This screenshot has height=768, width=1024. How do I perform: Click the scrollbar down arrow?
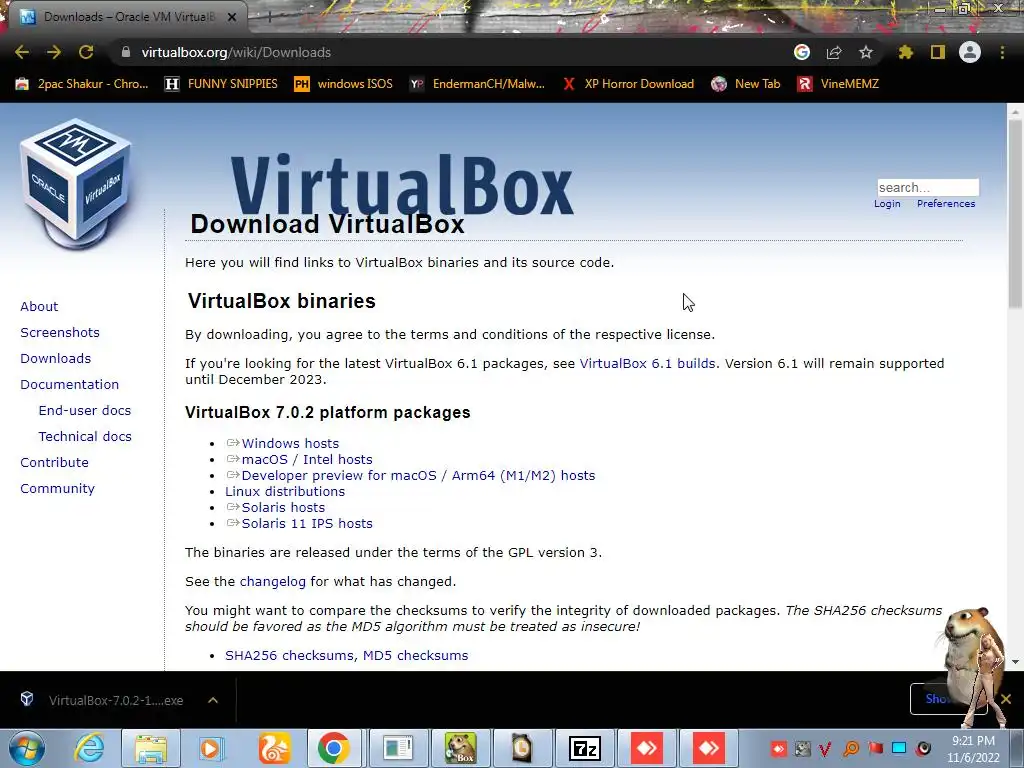[x=1015, y=662]
